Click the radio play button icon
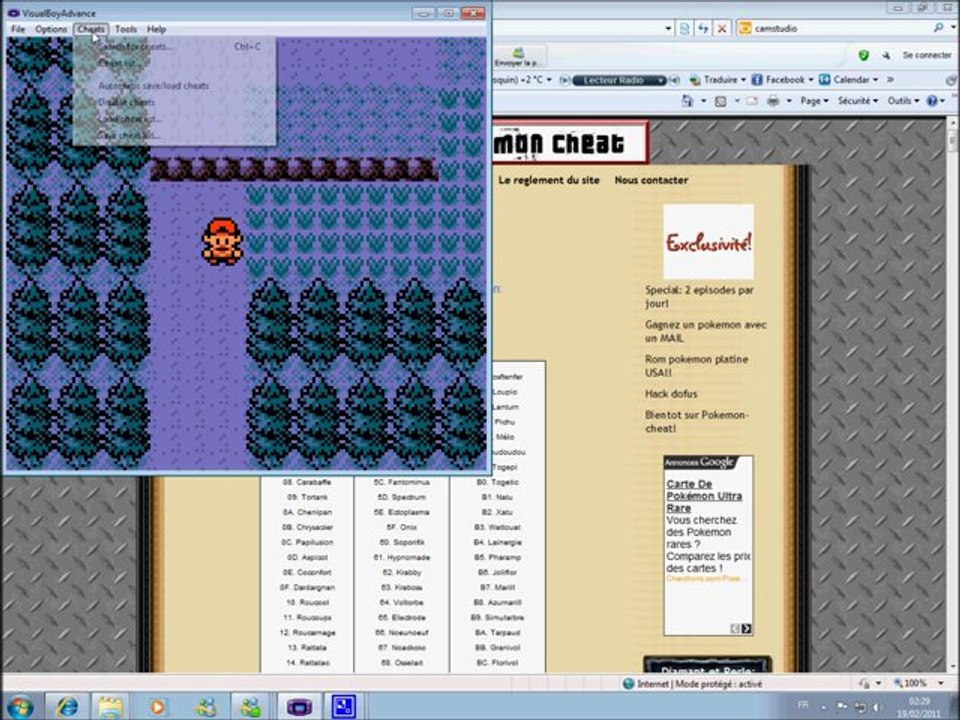Screen dimensions: 960x720 (x=564, y=80)
